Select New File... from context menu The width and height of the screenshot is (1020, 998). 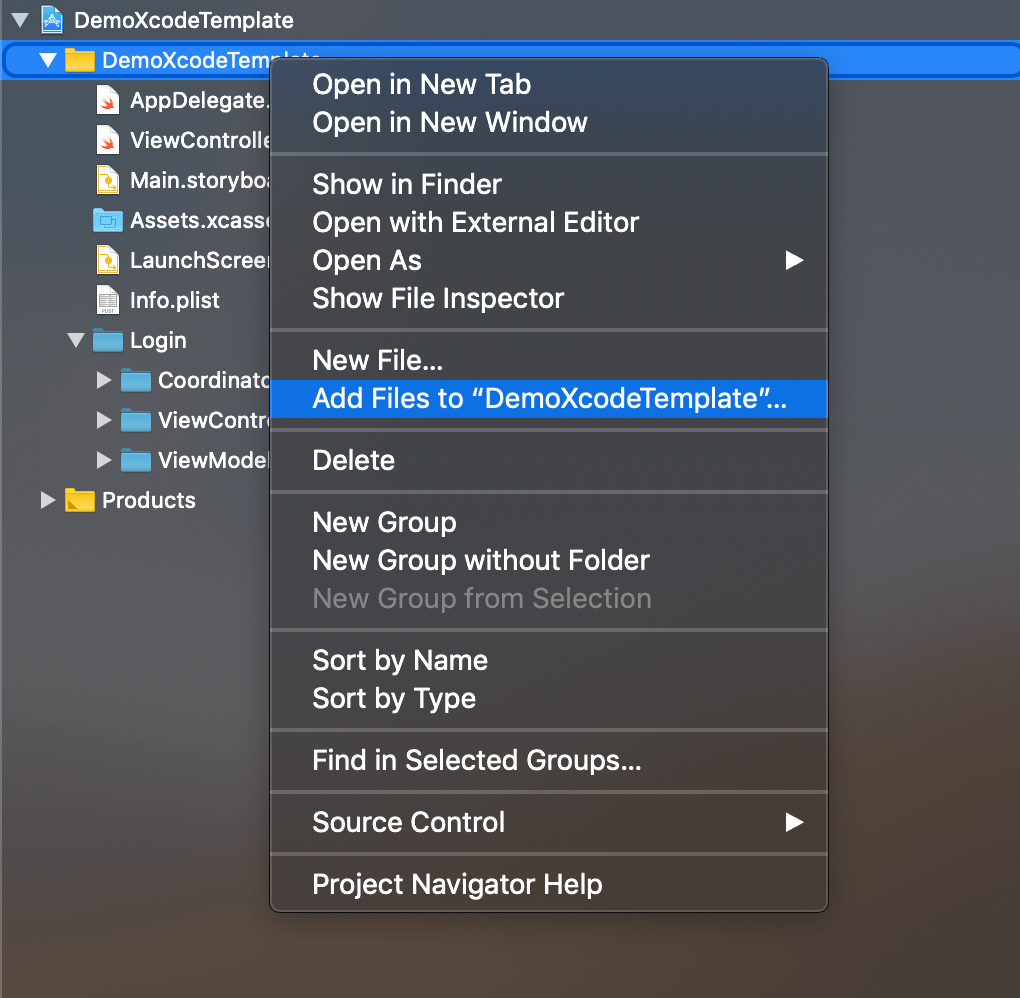pyautogui.click(x=548, y=360)
